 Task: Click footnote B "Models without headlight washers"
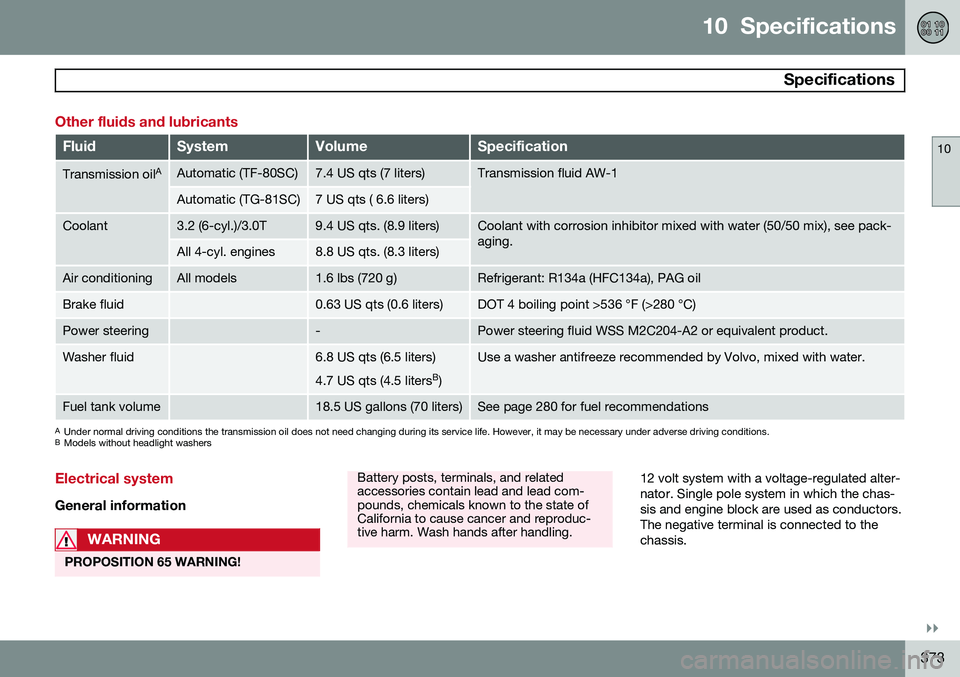[x=133, y=443]
